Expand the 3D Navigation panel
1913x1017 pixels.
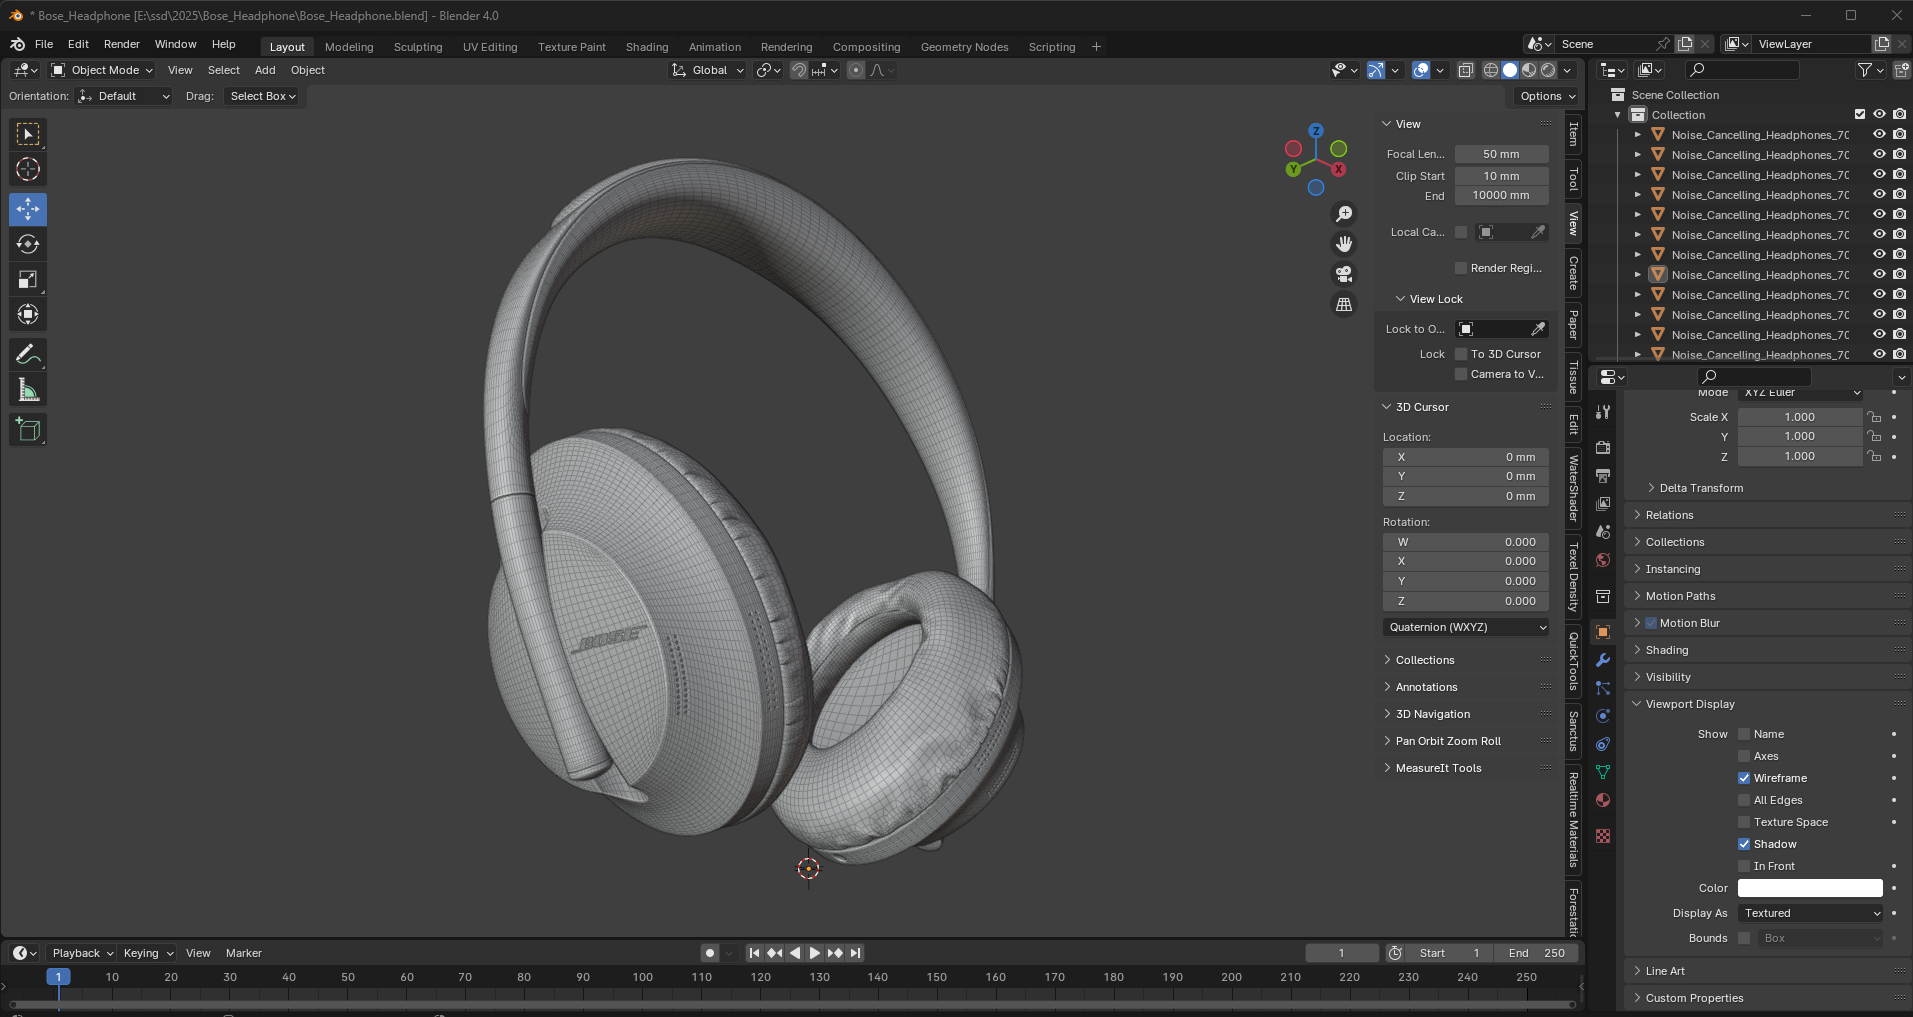(x=1432, y=714)
